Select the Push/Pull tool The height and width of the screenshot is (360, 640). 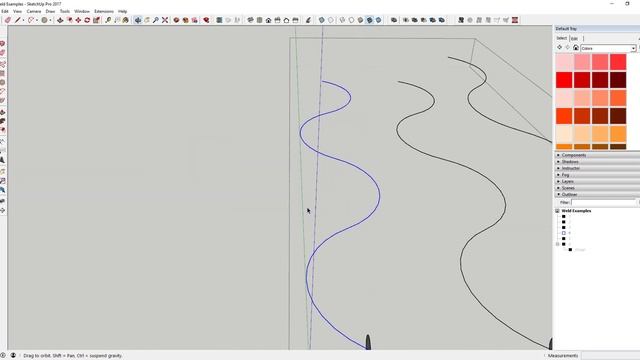point(60,20)
